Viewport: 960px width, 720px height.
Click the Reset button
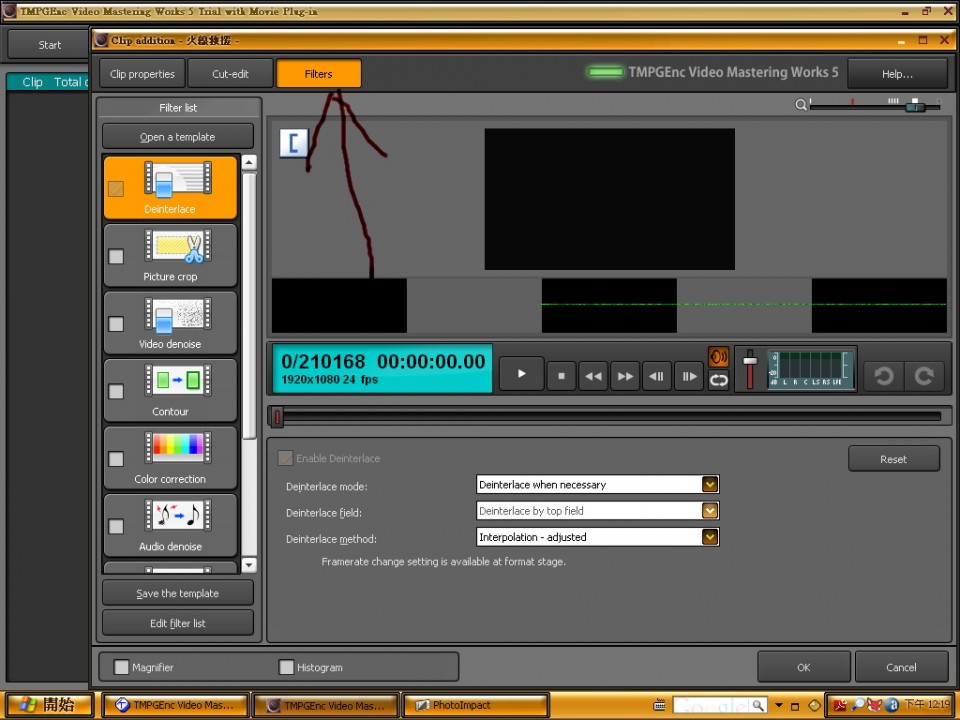pyautogui.click(x=893, y=459)
